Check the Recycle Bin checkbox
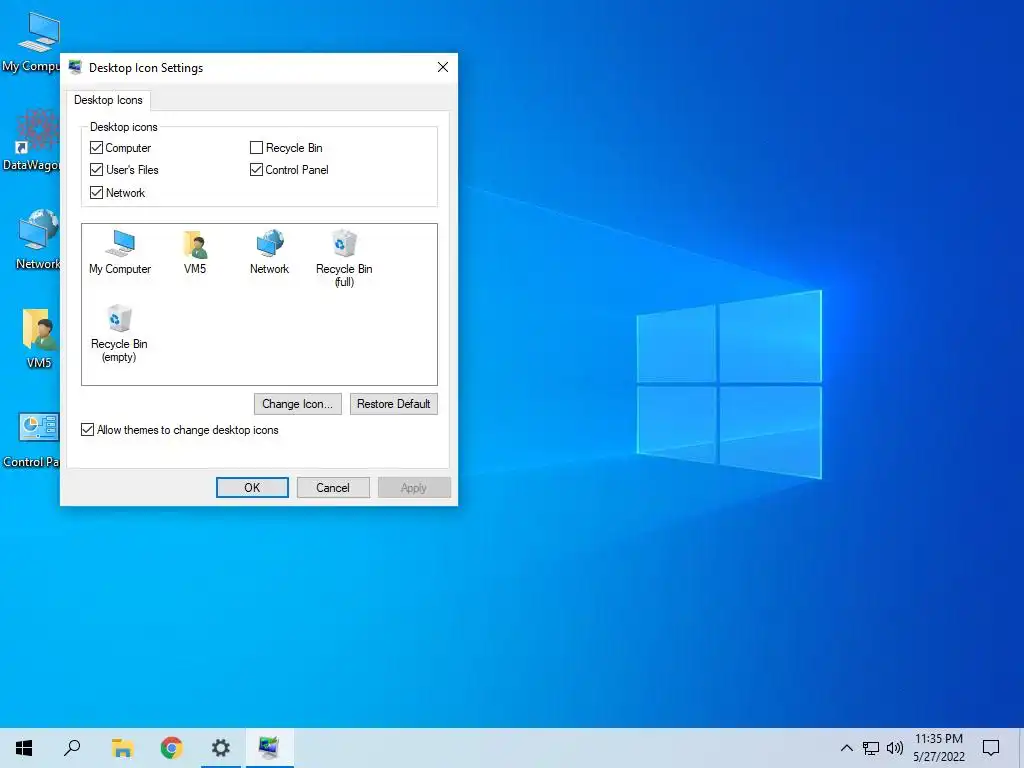 [257, 148]
